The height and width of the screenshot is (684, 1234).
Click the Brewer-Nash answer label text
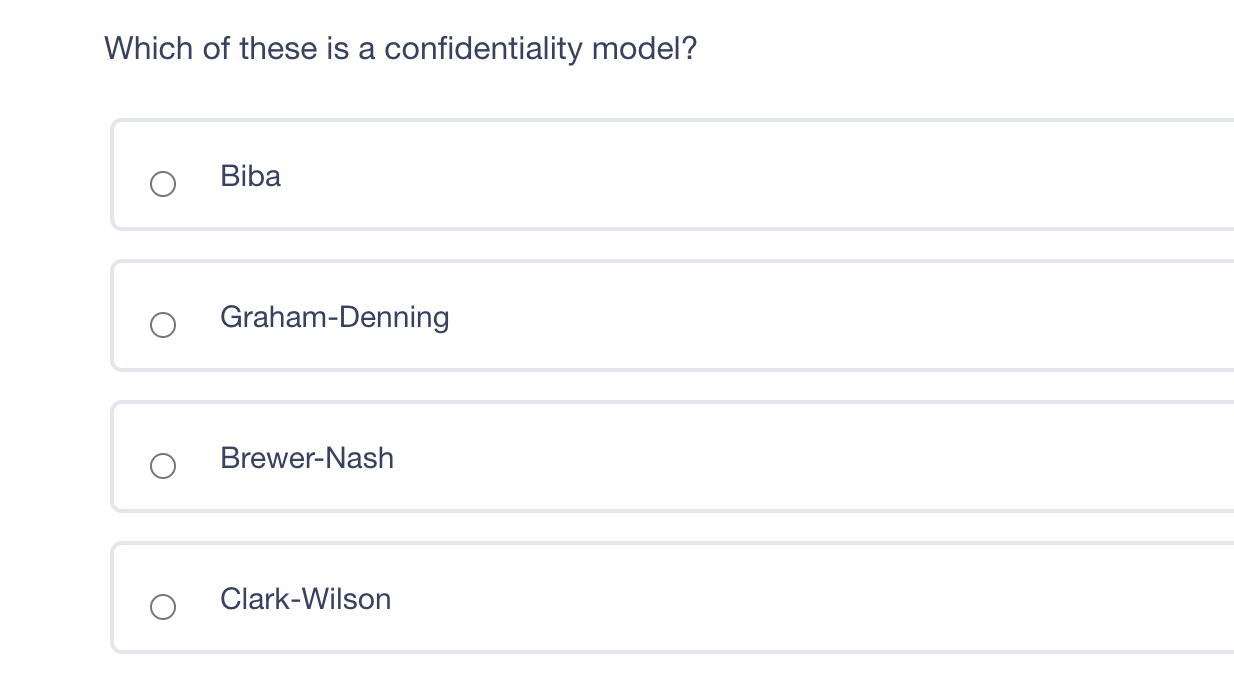[306, 459]
